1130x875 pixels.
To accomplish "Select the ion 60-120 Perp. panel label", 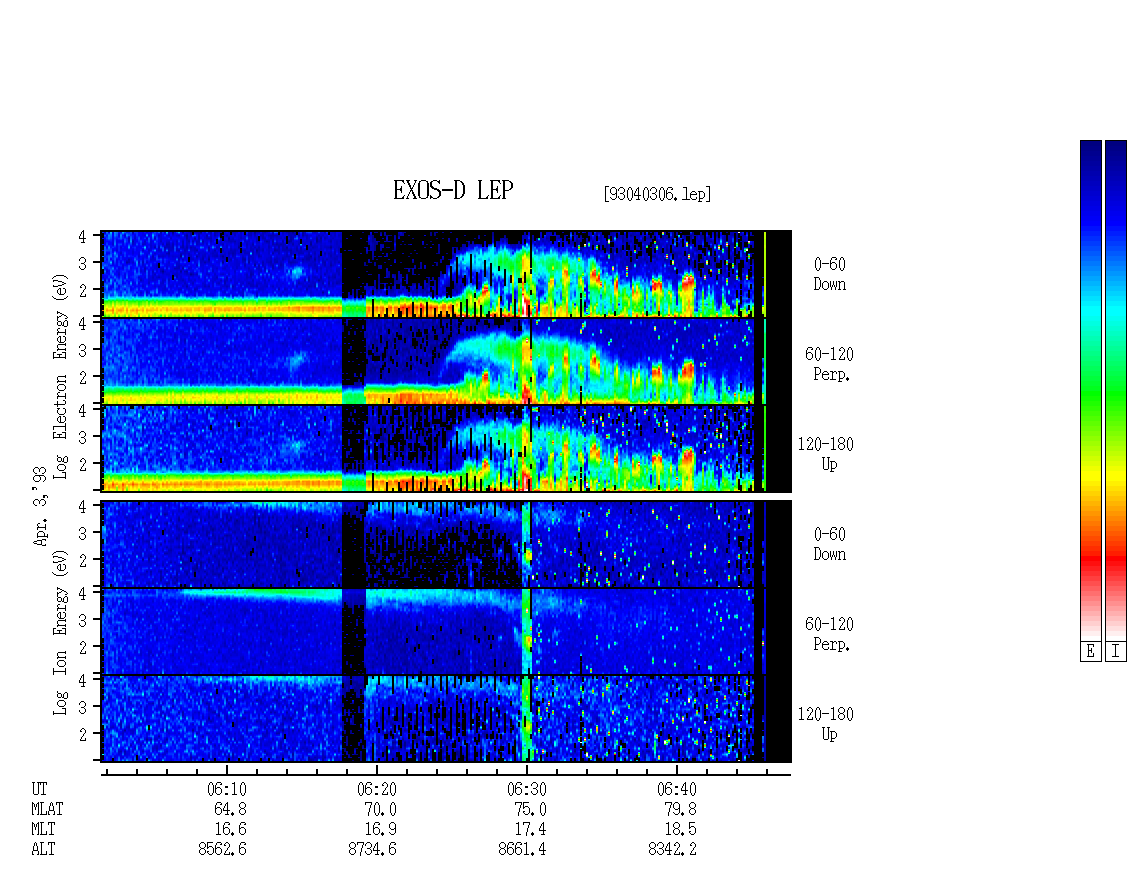I will tap(829, 634).
